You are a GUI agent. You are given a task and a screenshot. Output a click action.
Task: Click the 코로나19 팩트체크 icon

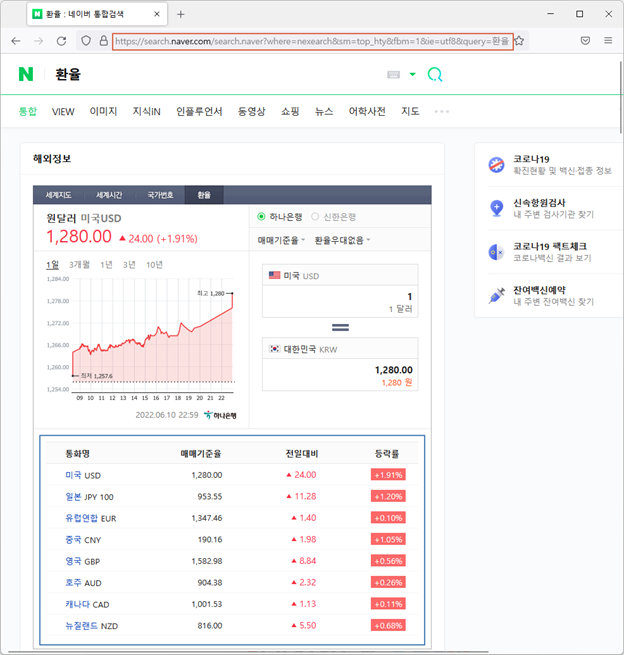496,252
